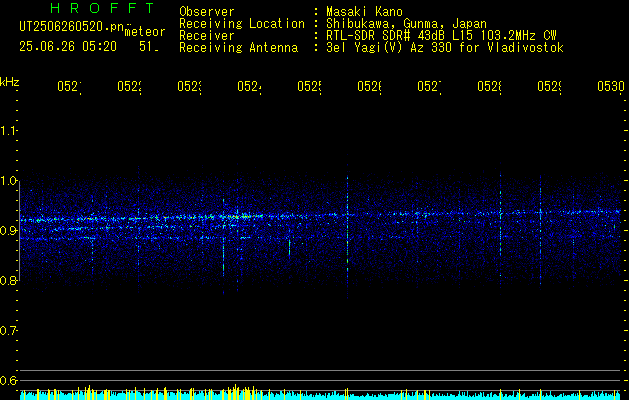Click the 1.1 kHz frequency label
Viewport: 629px width, 400px height.
point(8,131)
